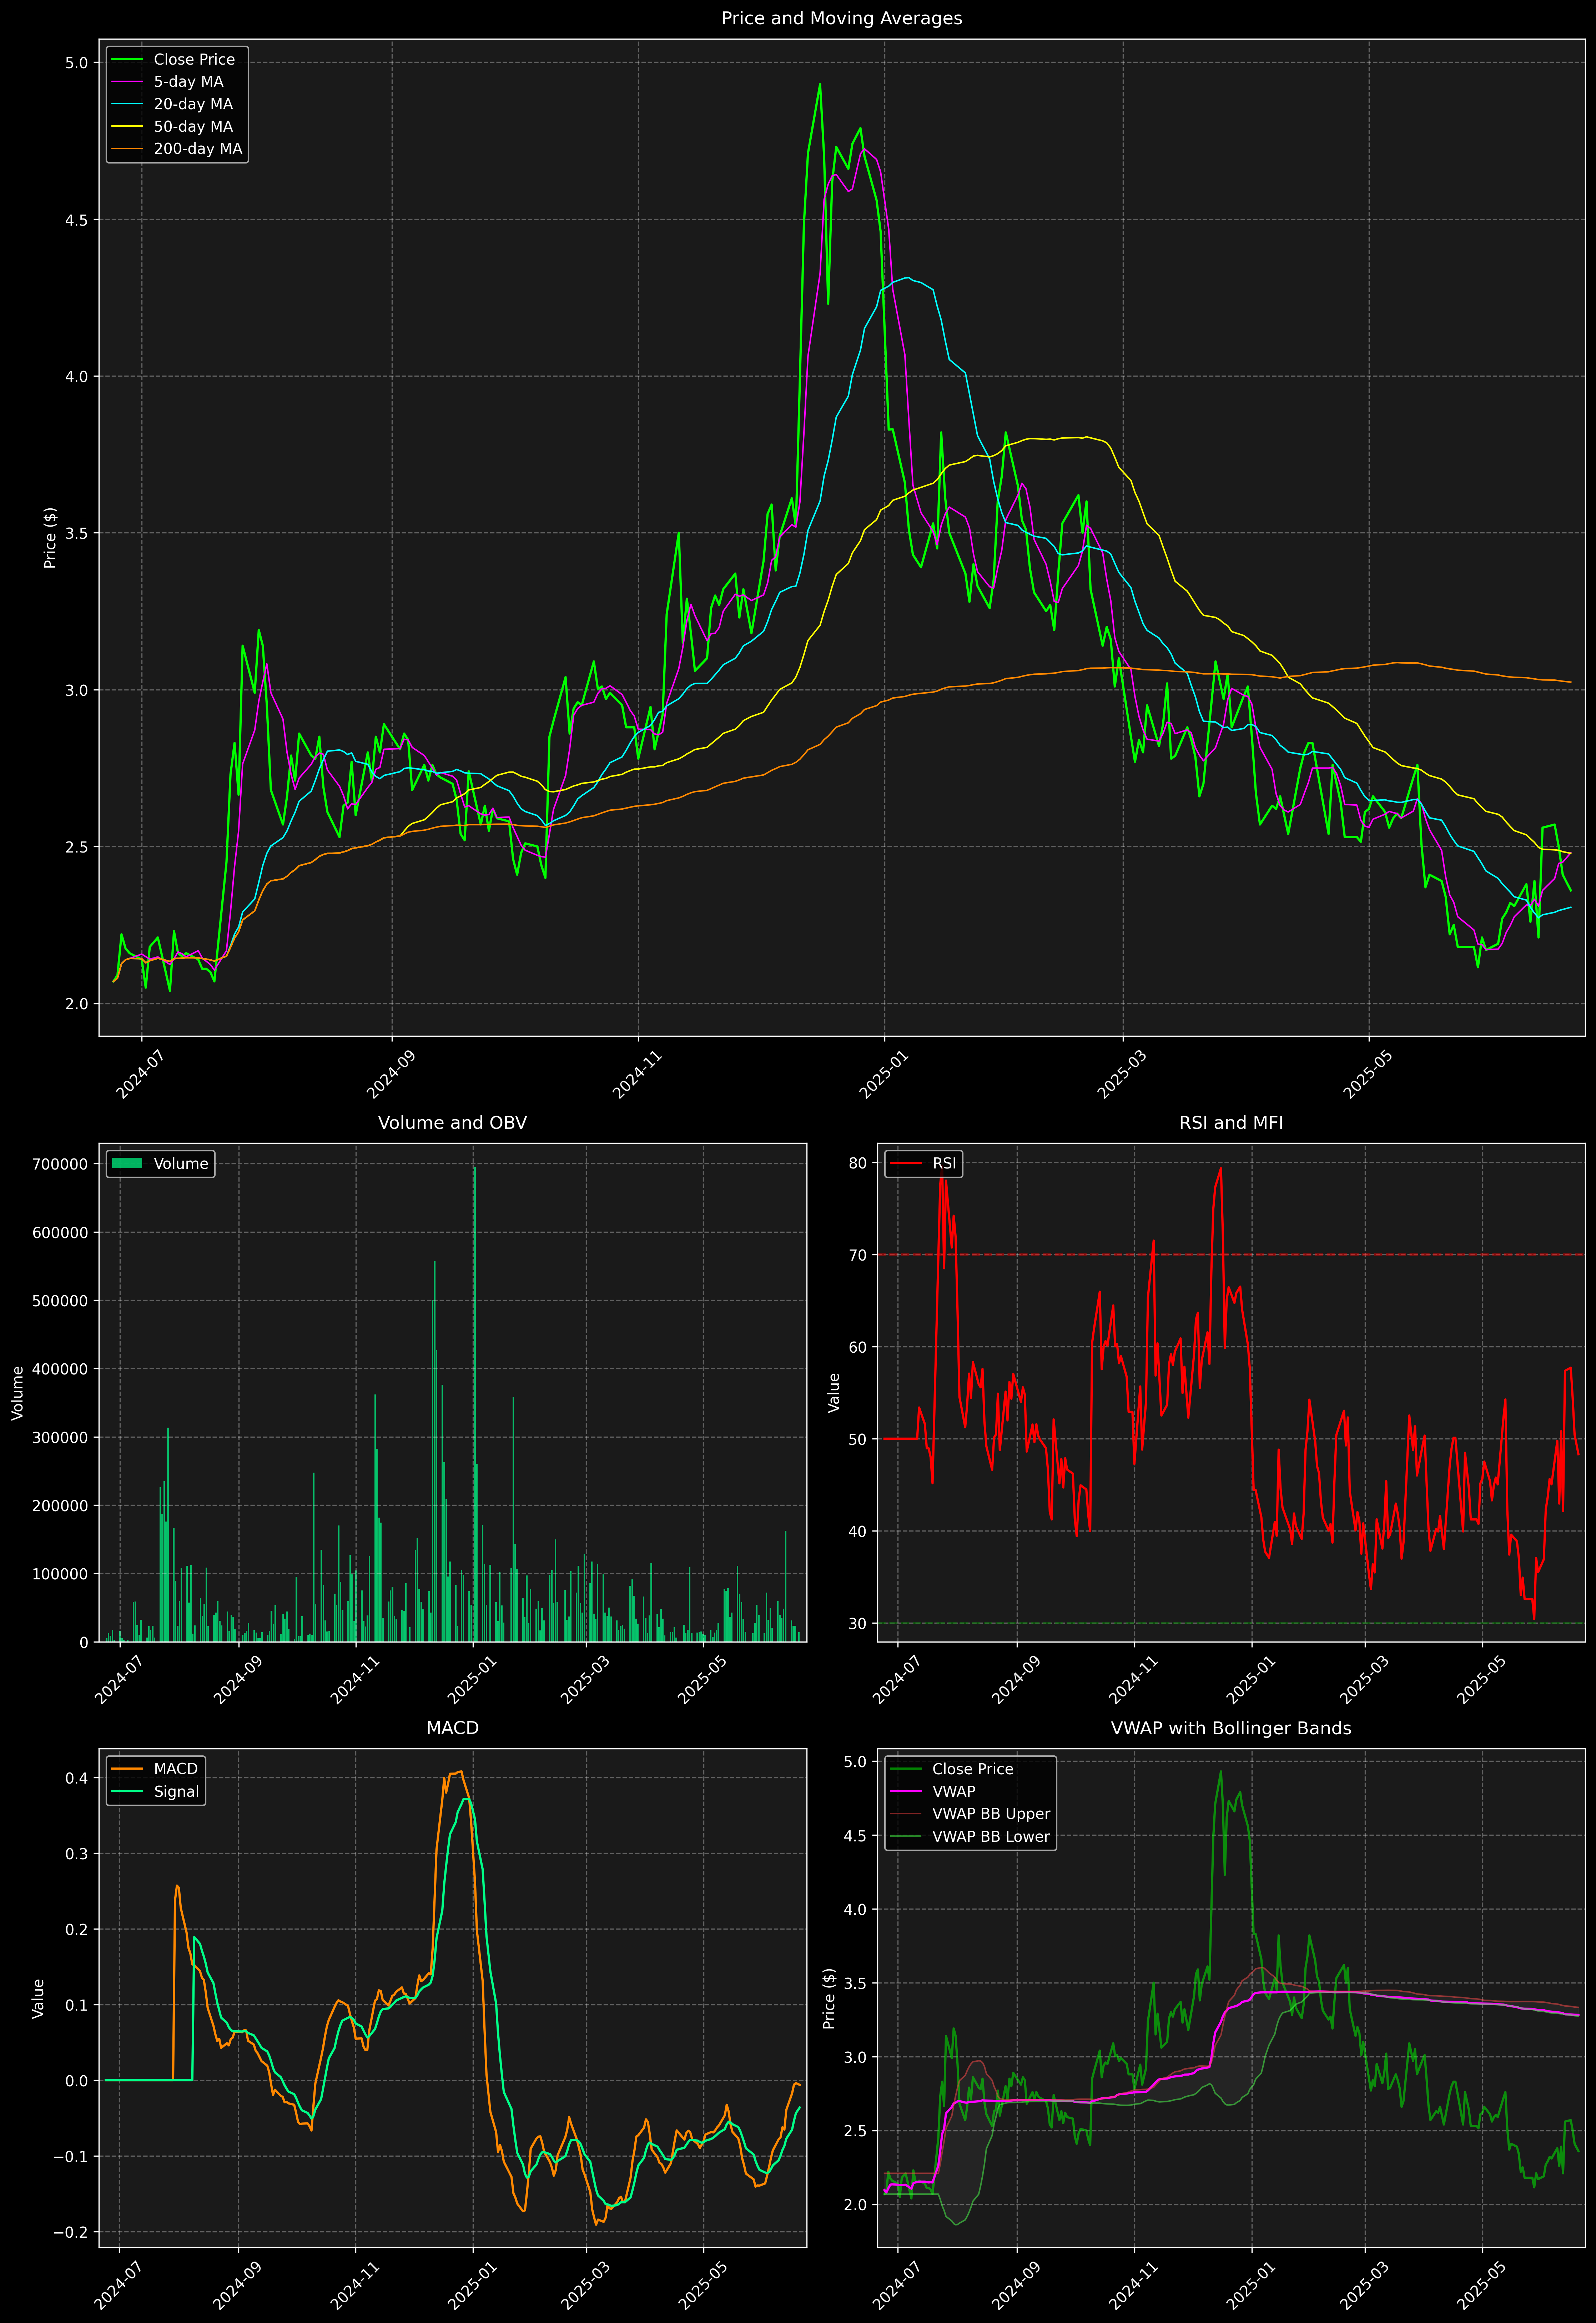Image resolution: width=1596 pixels, height=2323 pixels.
Task: Click the 'Price ($)' axis label of the top chart
Action: pyautogui.click(x=50, y=538)
